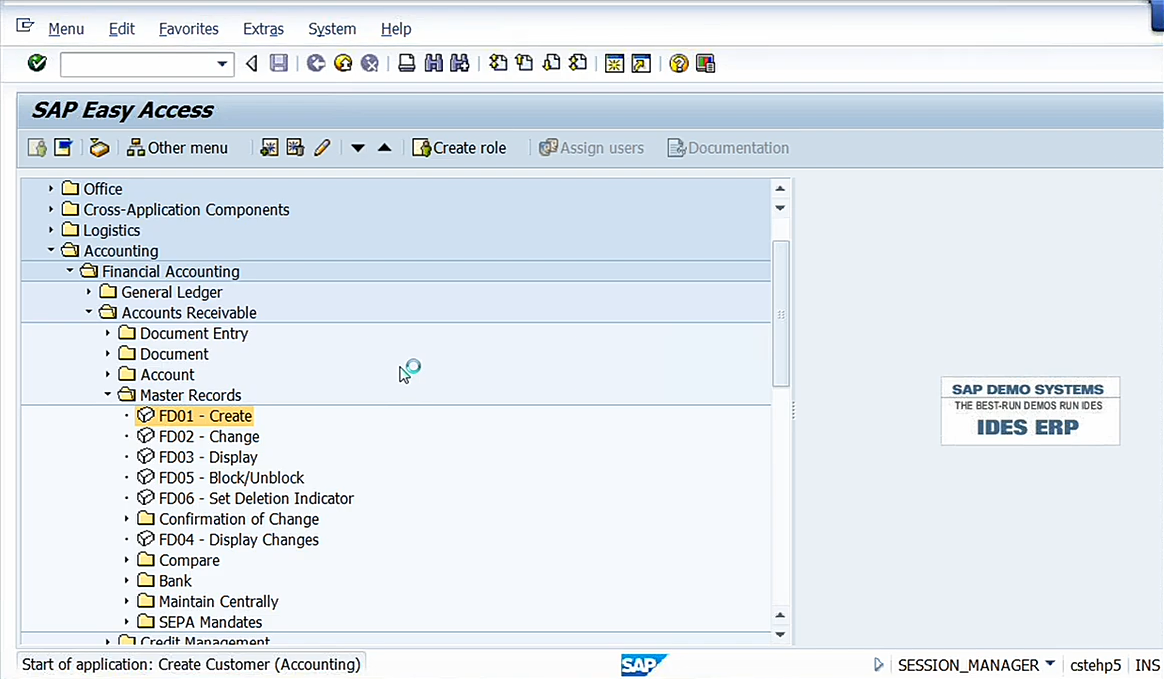Expand the Logistics folder node
The image size is (1164, 679).
(50, 230)
